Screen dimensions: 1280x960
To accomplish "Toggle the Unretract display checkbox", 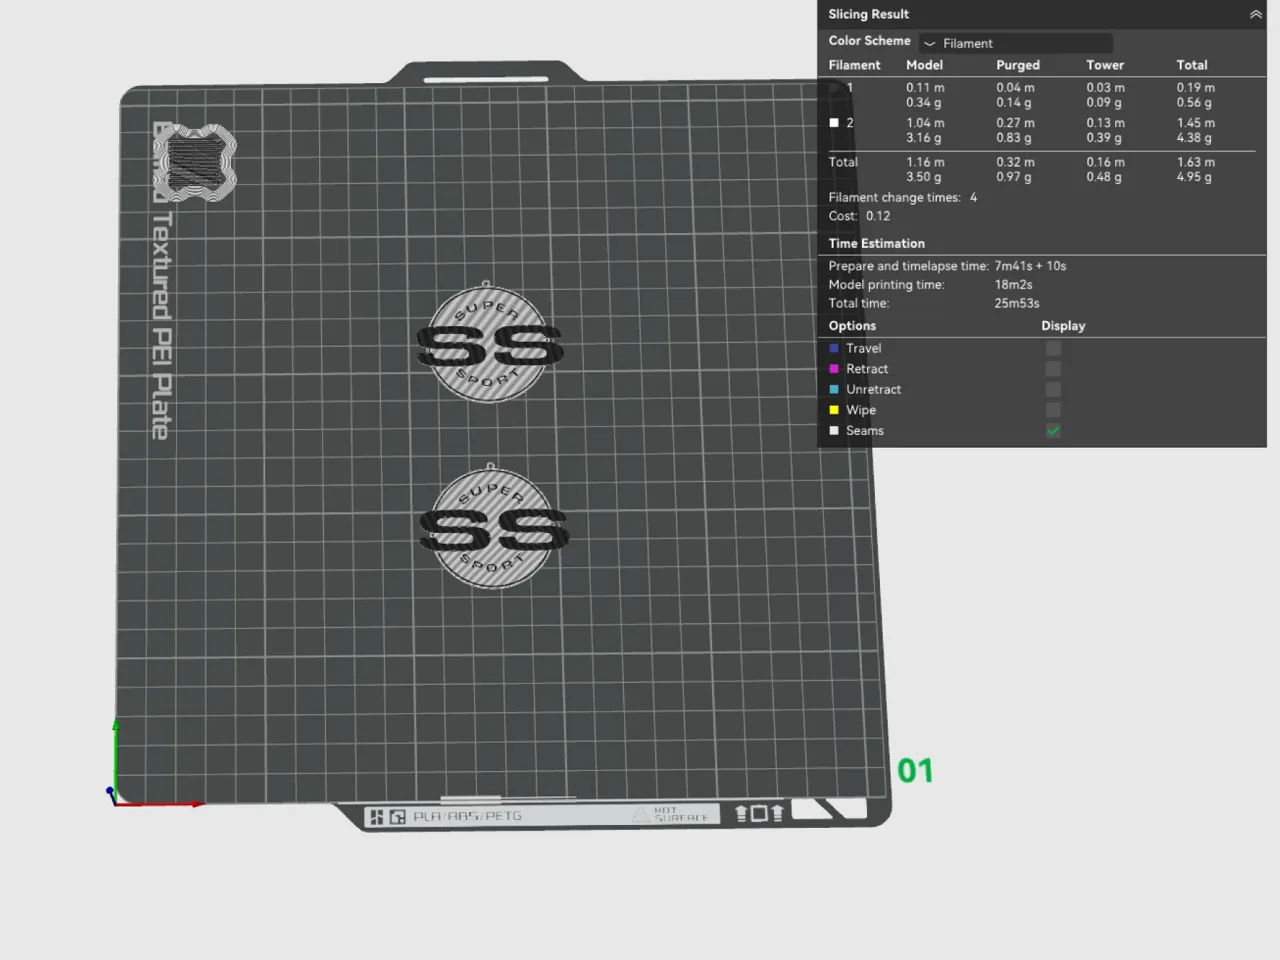I will 1053,389.
